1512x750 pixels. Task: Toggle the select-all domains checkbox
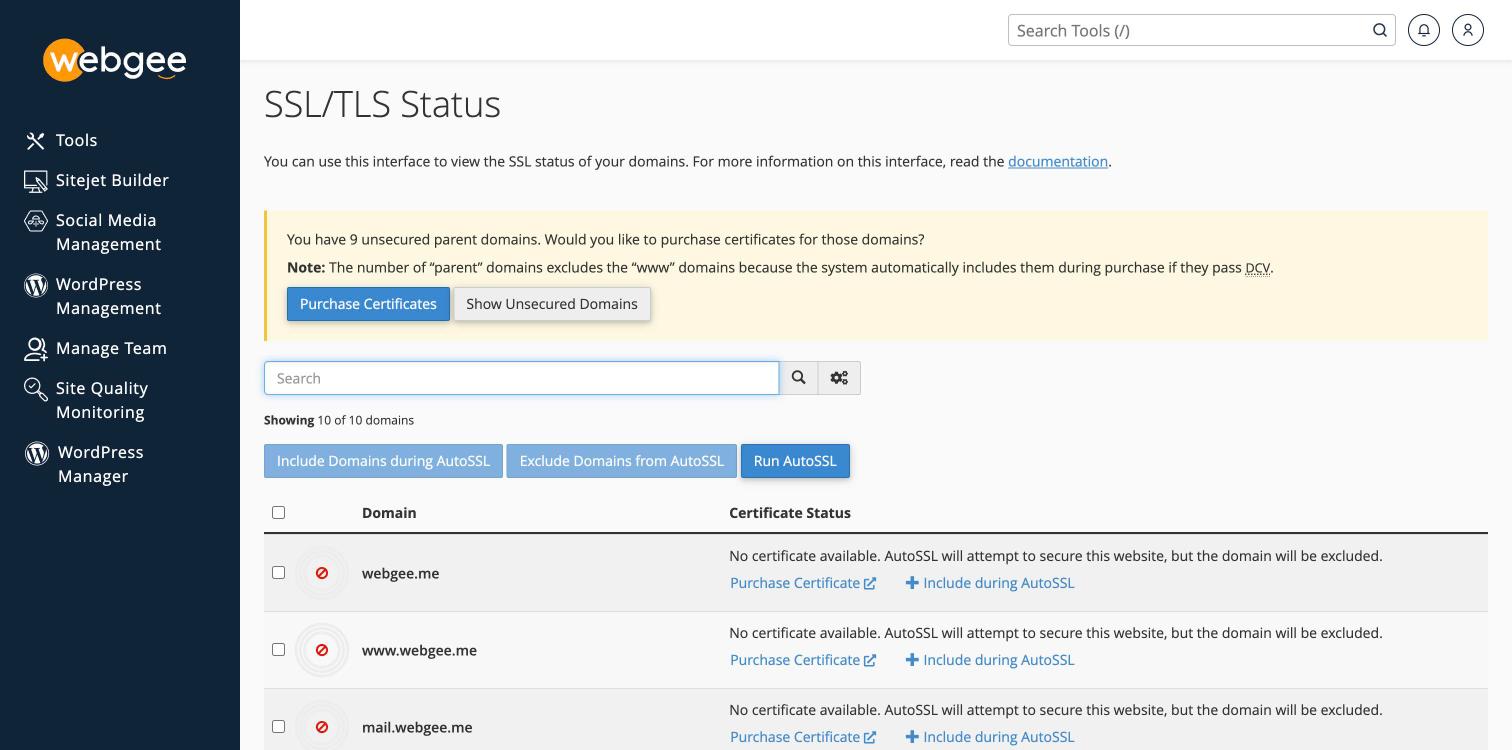(278, 513)
